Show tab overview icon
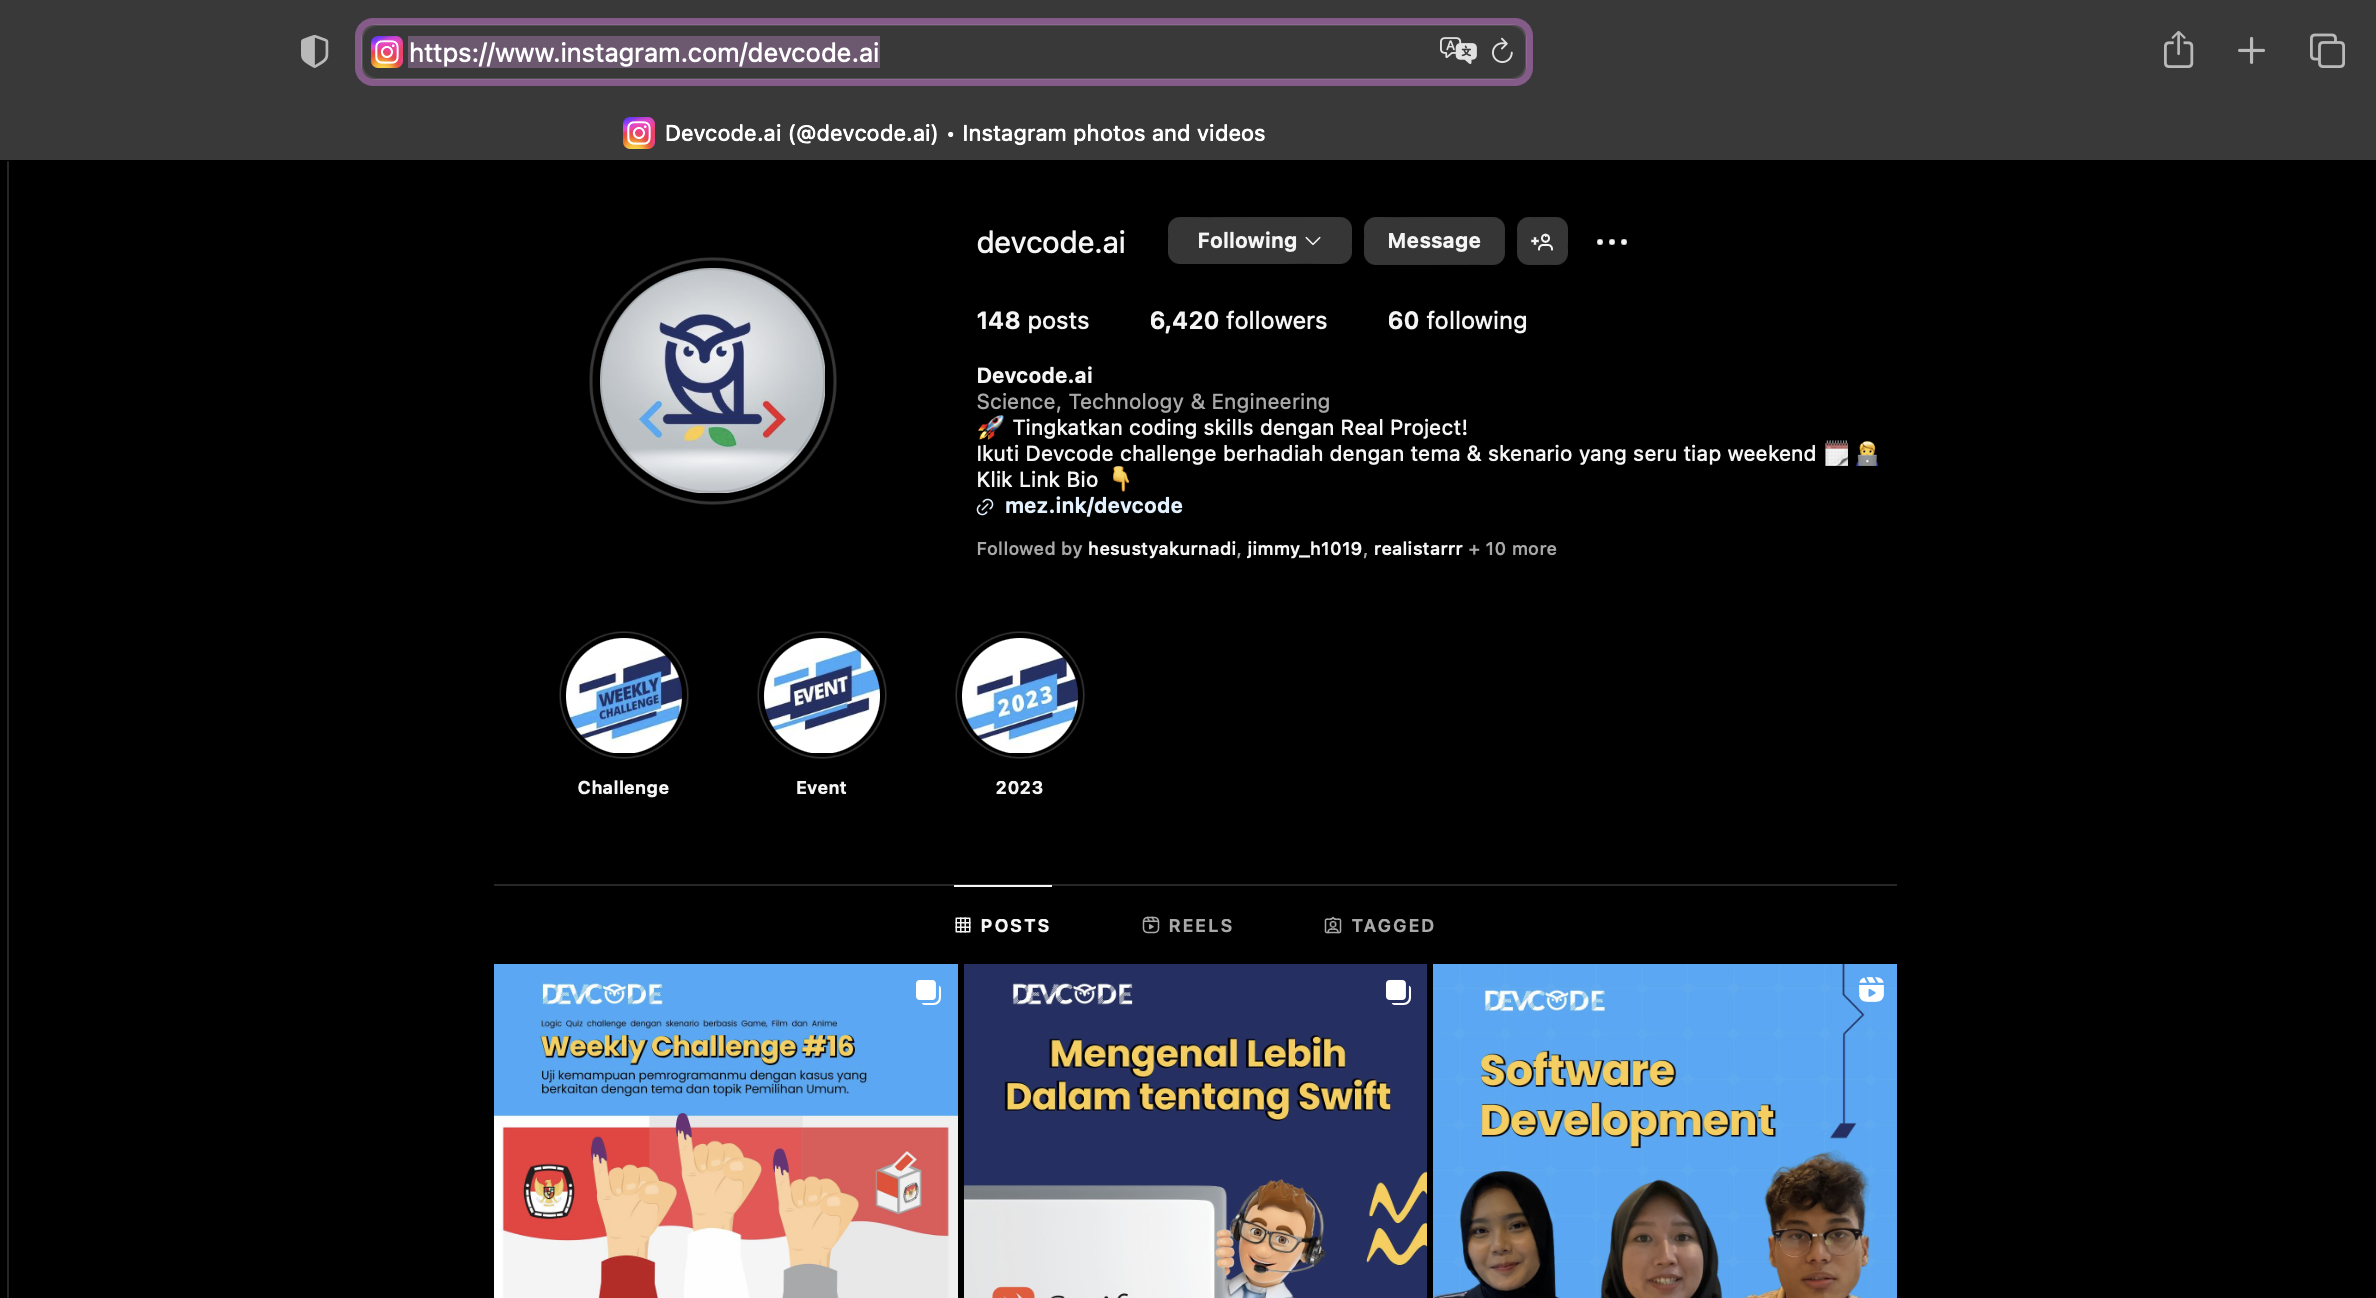2376x1298 pixels. [x=2327, y=50]
